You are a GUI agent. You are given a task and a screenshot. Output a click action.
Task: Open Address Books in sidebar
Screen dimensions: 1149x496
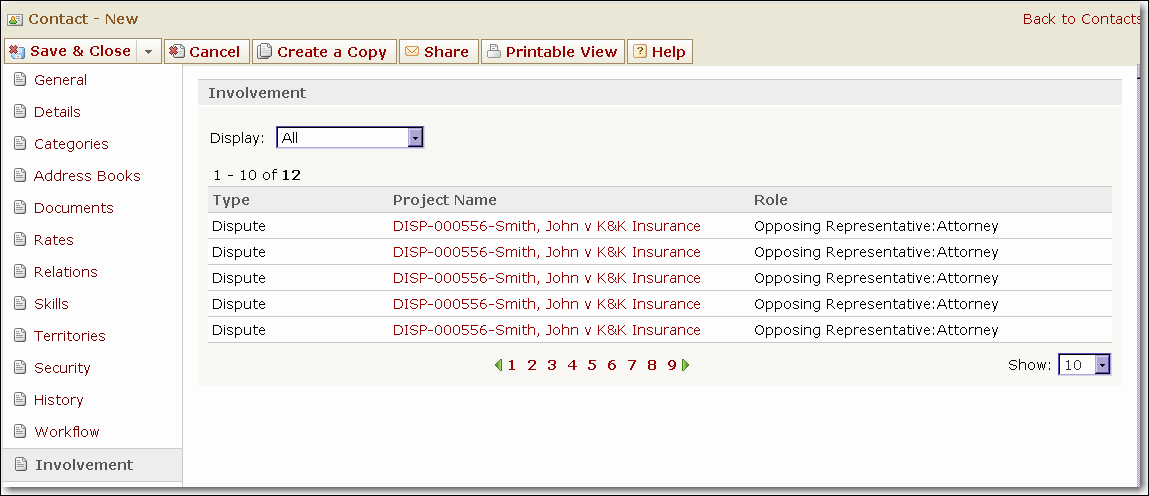pyautogui.click(x=87, y=176)
